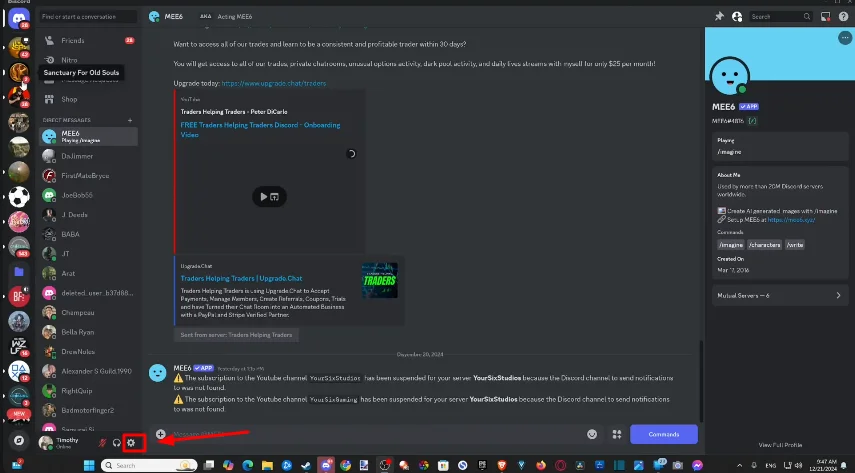
Task: Select the /write command chip
Action: [794, 245]
